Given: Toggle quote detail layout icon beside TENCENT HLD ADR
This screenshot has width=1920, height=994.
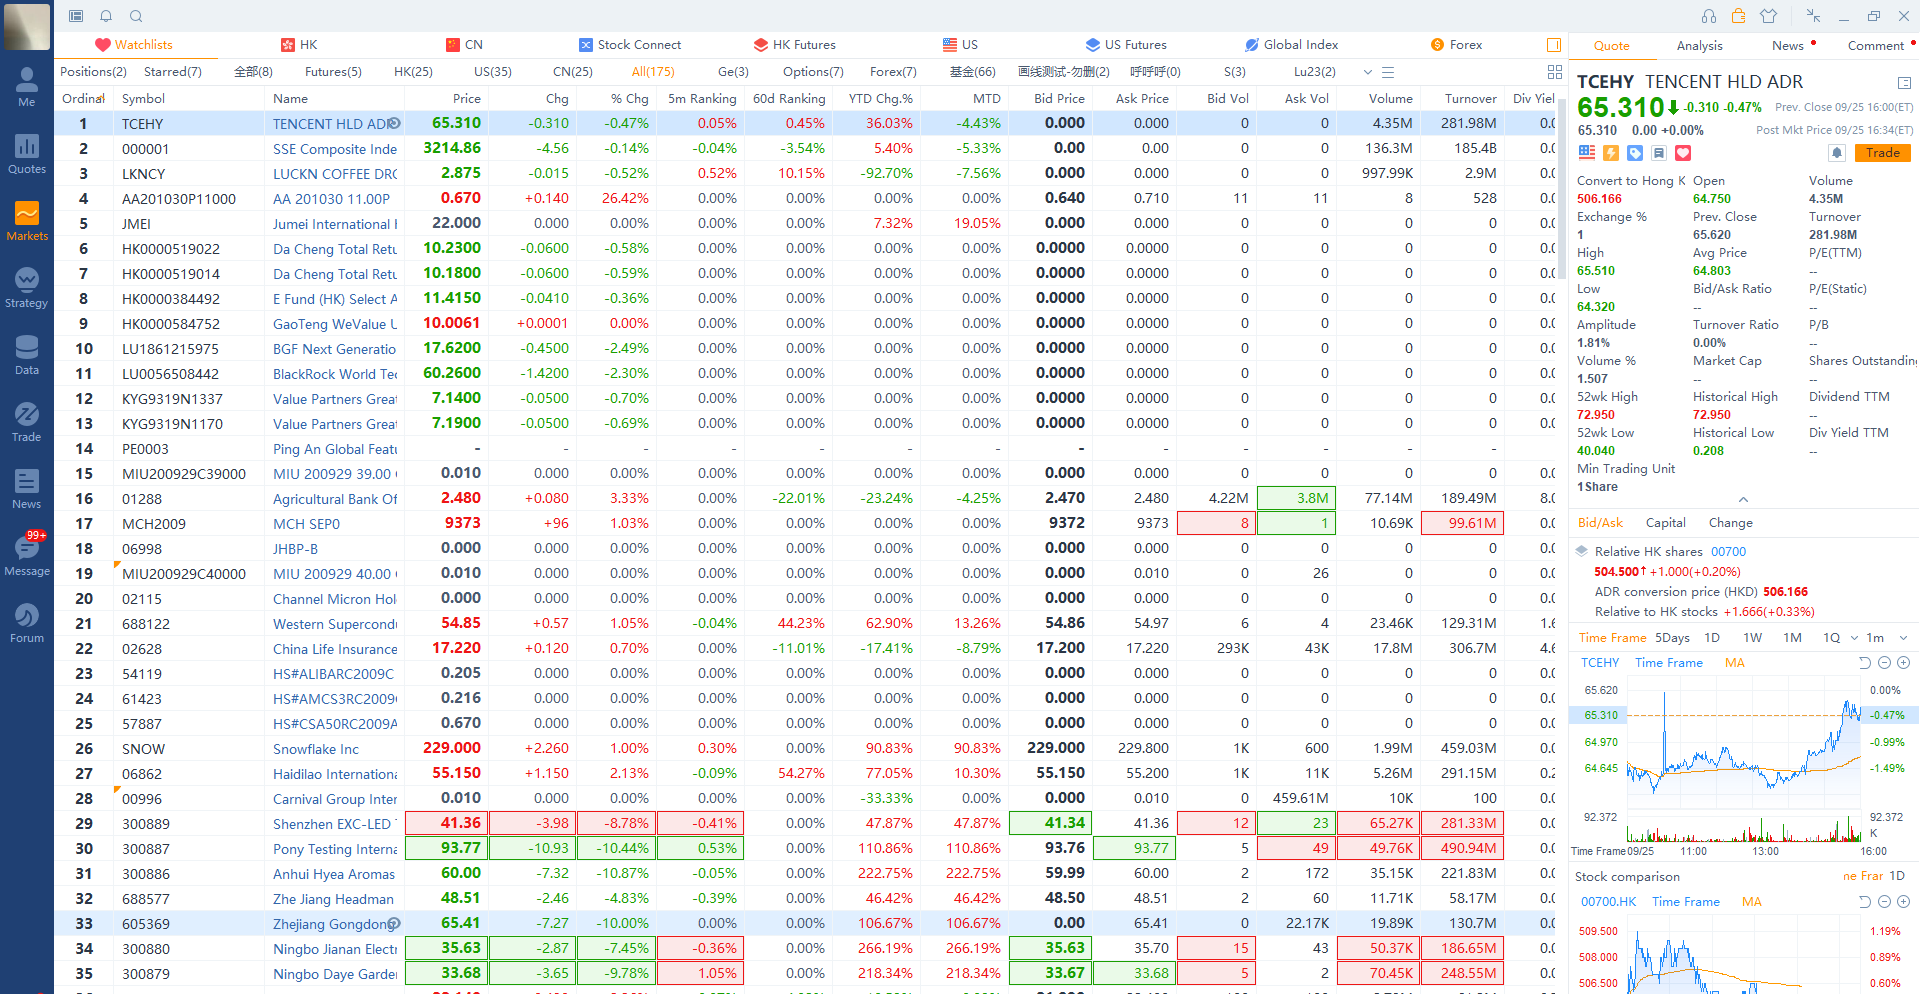Looking at the screenshot, I should pyautogui.click(x=1904, y=83).
